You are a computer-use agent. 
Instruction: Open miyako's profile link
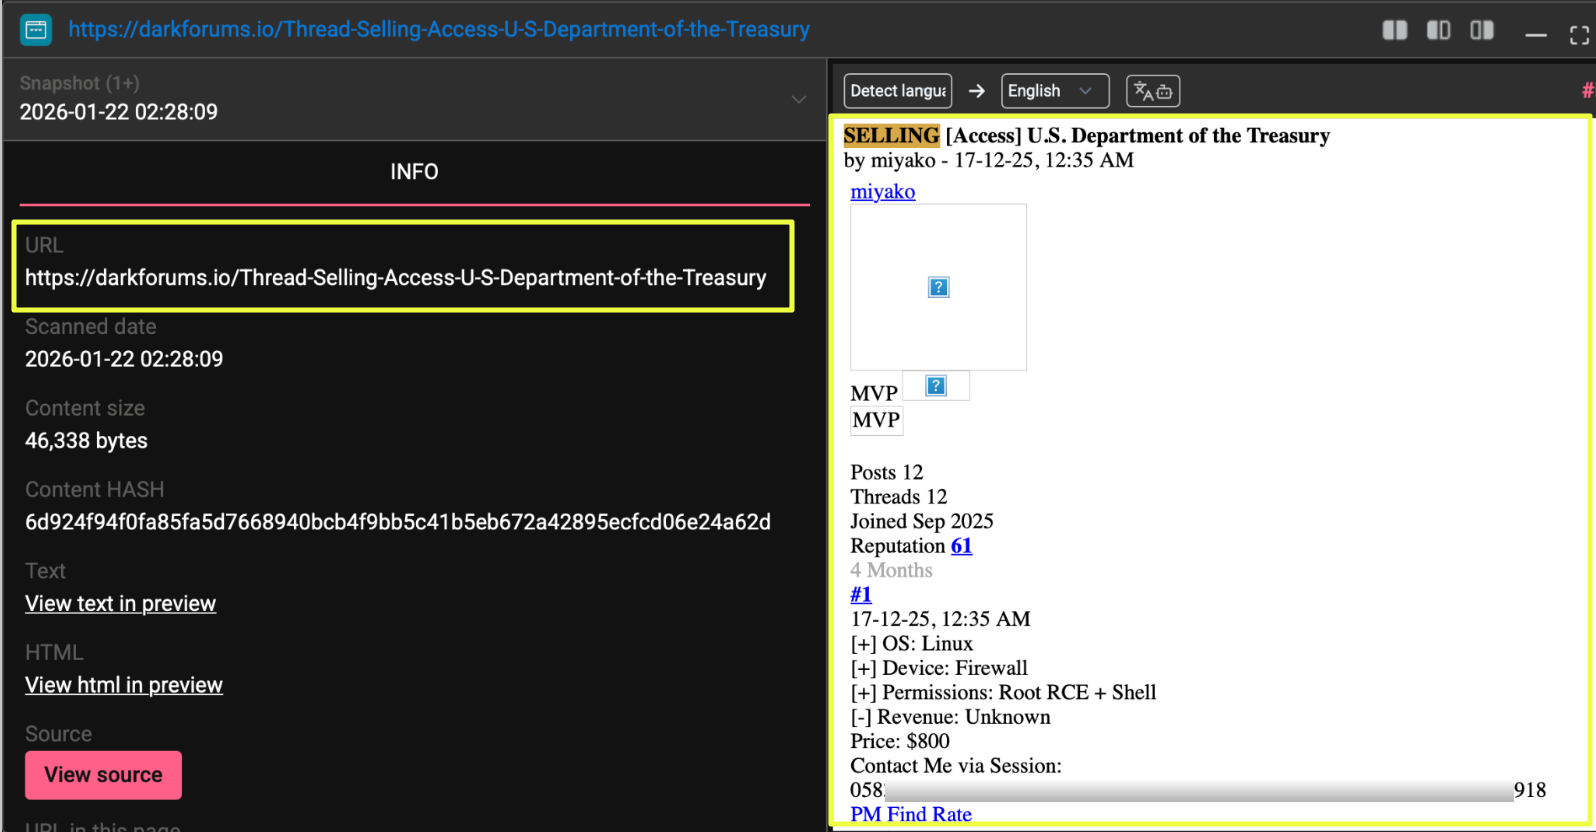pos(882,192)
